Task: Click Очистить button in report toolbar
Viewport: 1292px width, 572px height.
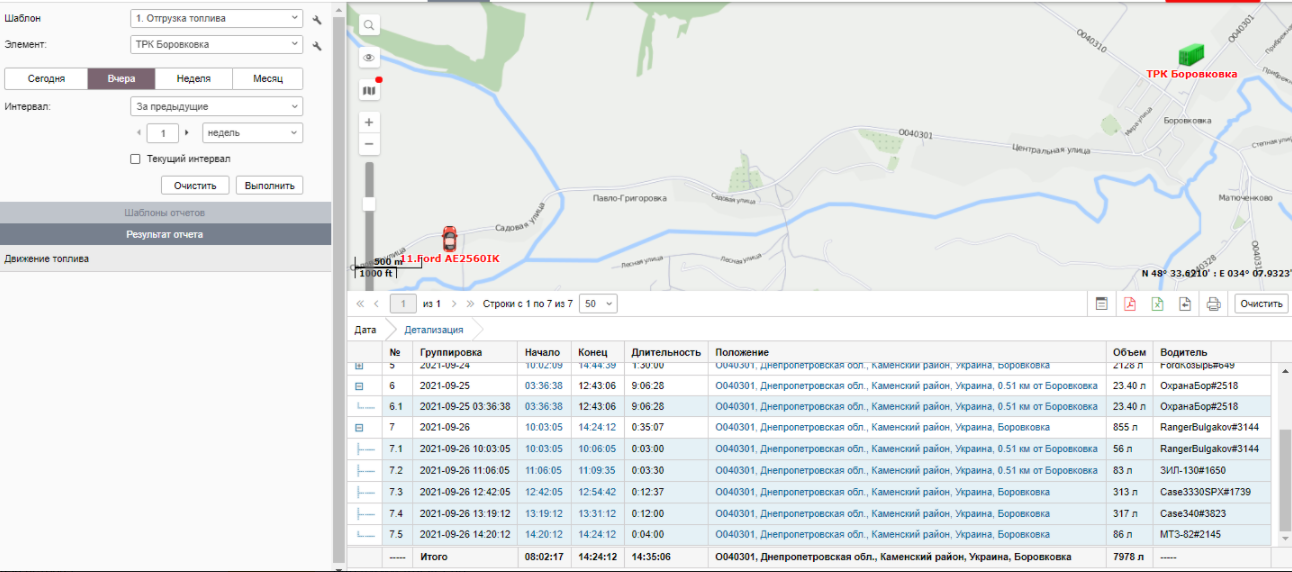Action: [1261, 304]
